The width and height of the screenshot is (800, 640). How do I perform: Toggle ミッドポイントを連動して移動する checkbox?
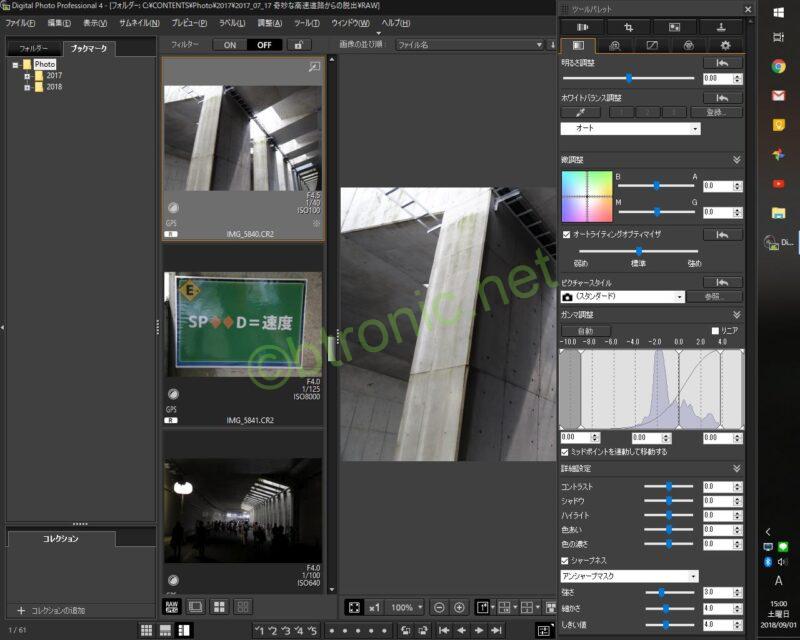point(565,452)
